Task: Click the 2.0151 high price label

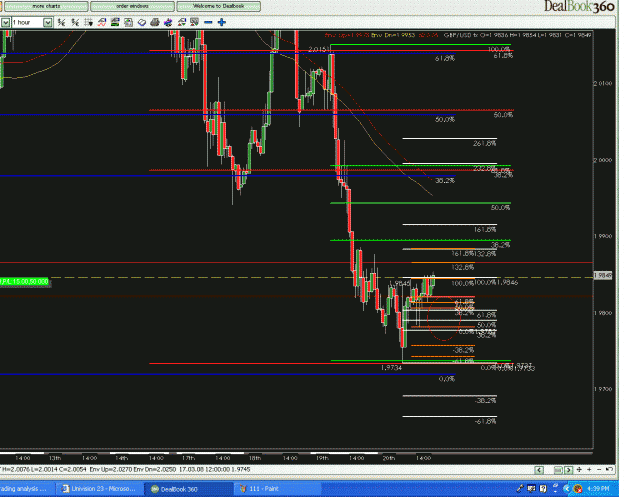Action: (319, 50)
